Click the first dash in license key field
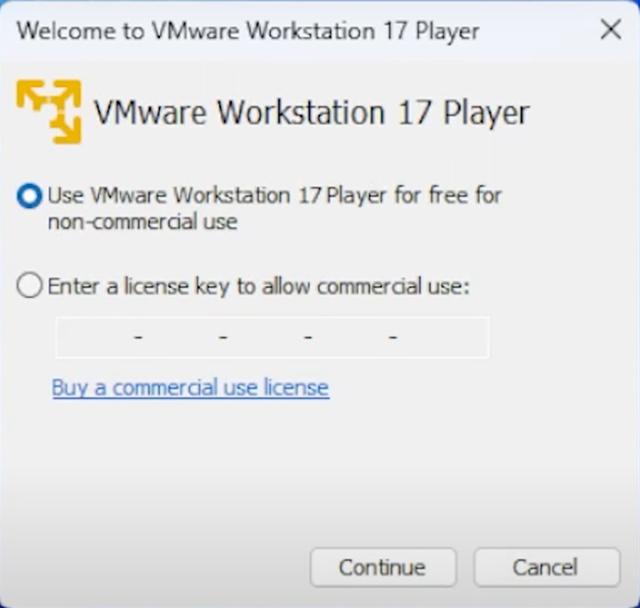 (x=138, y=338)
